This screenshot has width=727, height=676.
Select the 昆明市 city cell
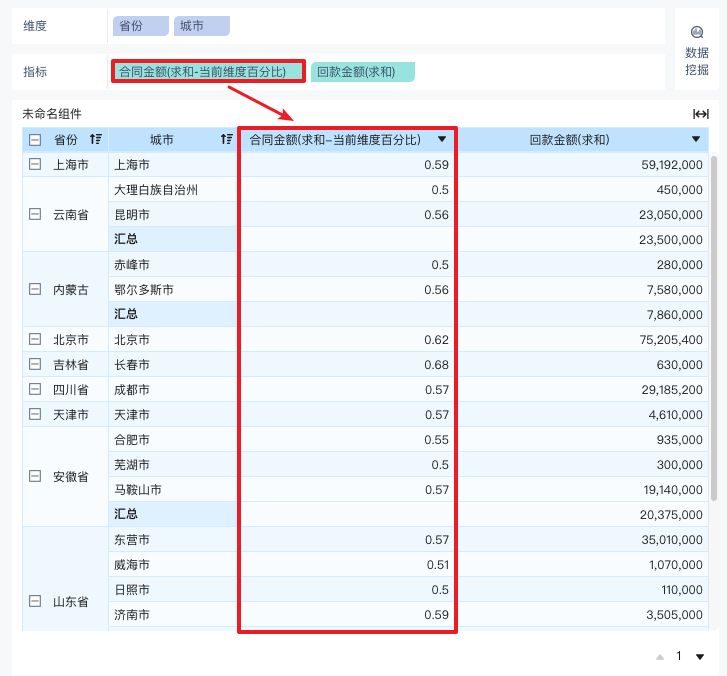[x=173, y=214]
